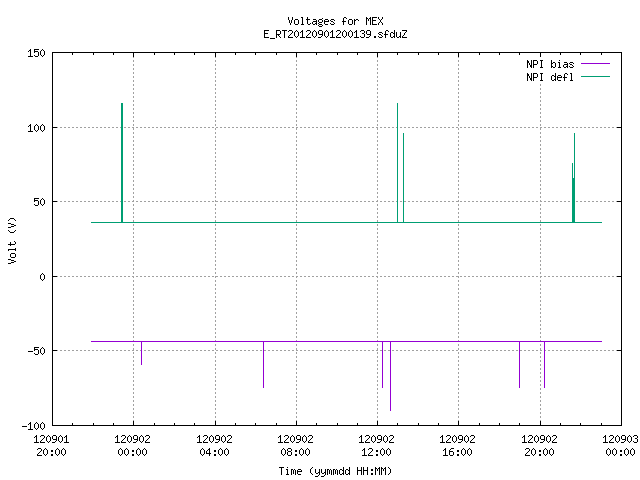Click the x-axis label 120902 04:00

(x=214, y=445)
